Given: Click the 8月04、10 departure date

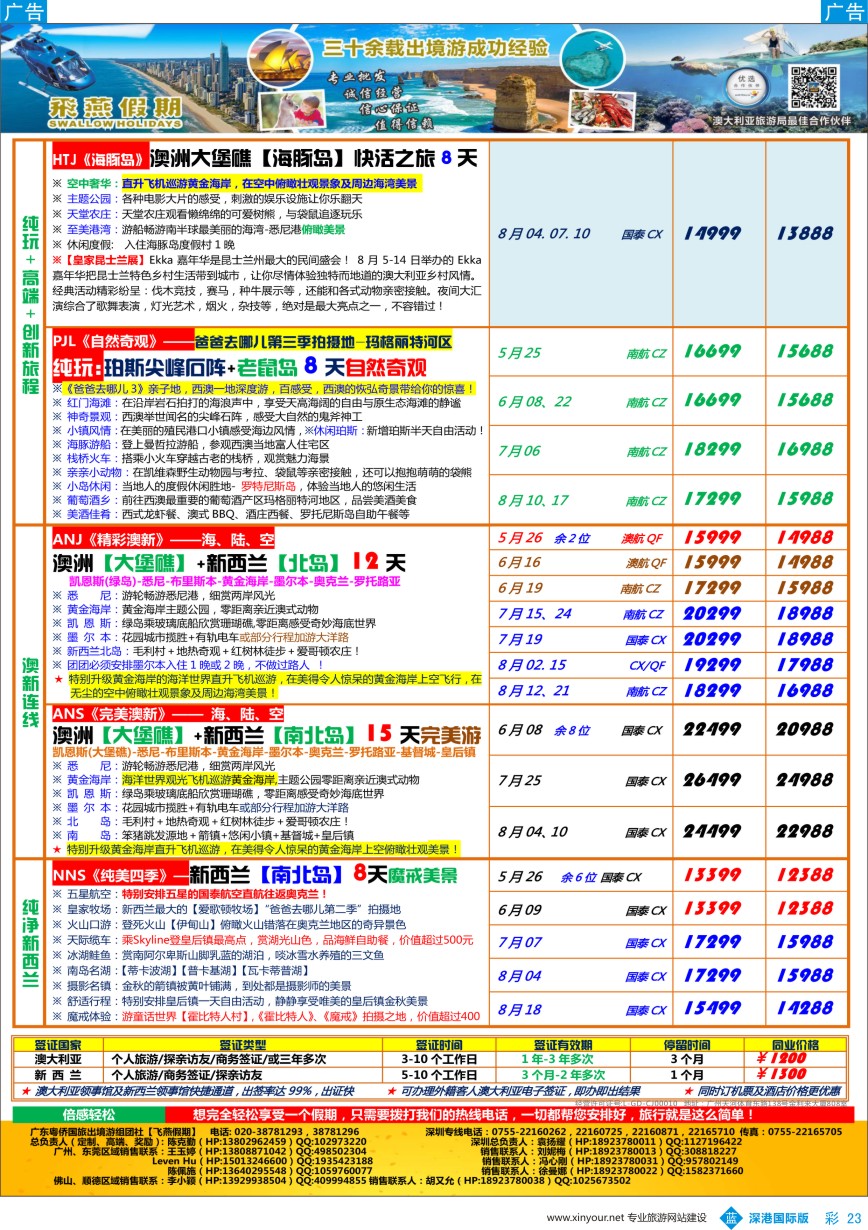Looking at the screenshot, I should coord(533,832).
